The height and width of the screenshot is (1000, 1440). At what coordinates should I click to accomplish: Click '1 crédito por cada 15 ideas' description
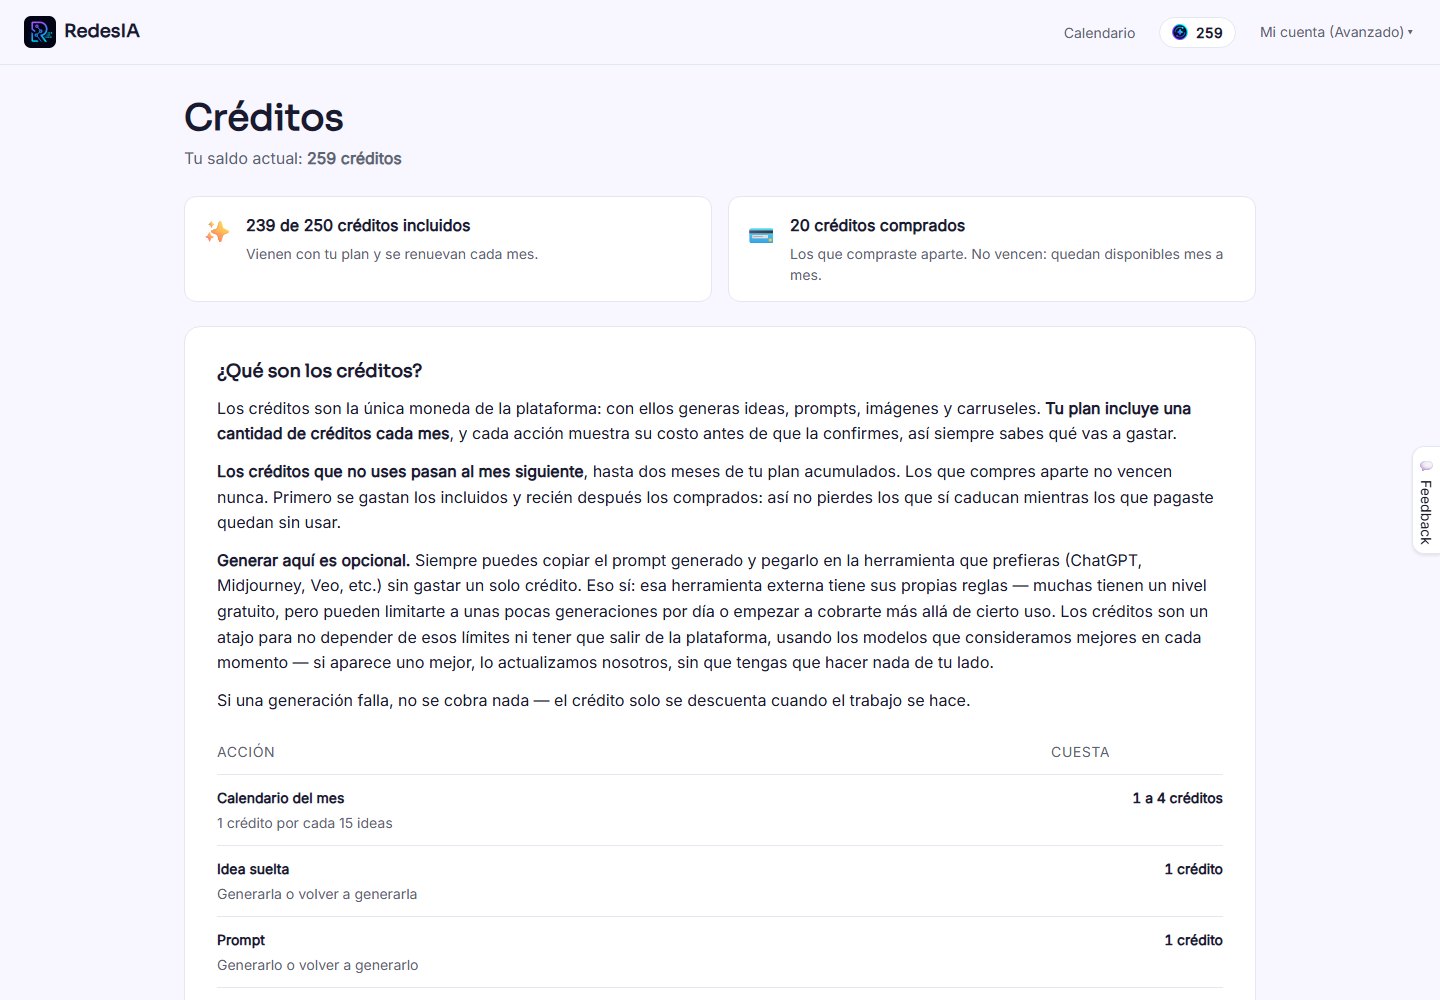point(305,823)
